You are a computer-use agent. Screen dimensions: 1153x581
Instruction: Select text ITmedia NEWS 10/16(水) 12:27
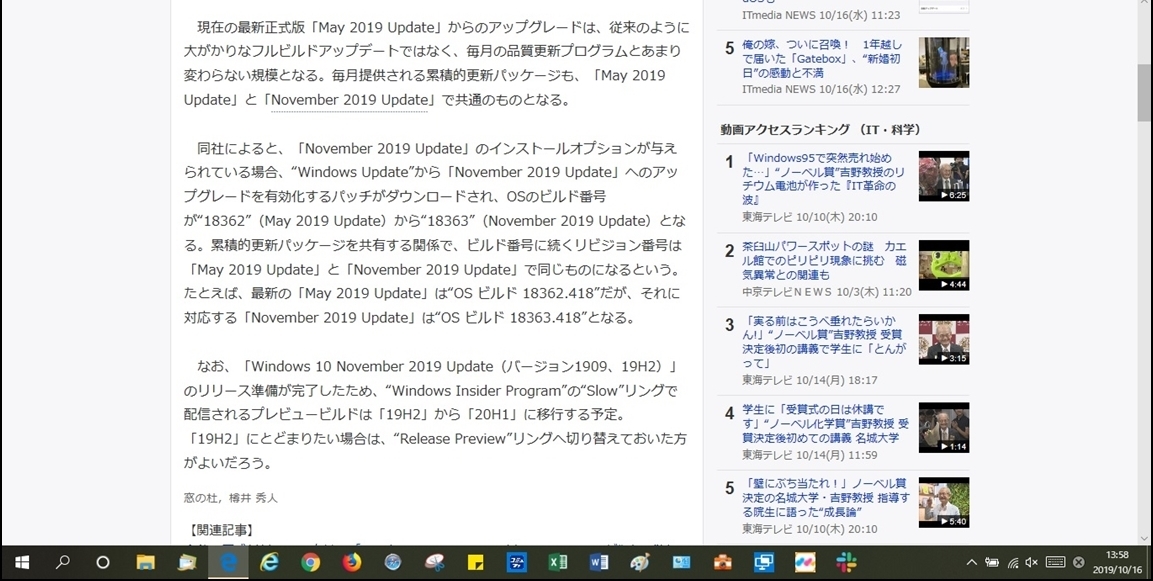tap(821, 89)
